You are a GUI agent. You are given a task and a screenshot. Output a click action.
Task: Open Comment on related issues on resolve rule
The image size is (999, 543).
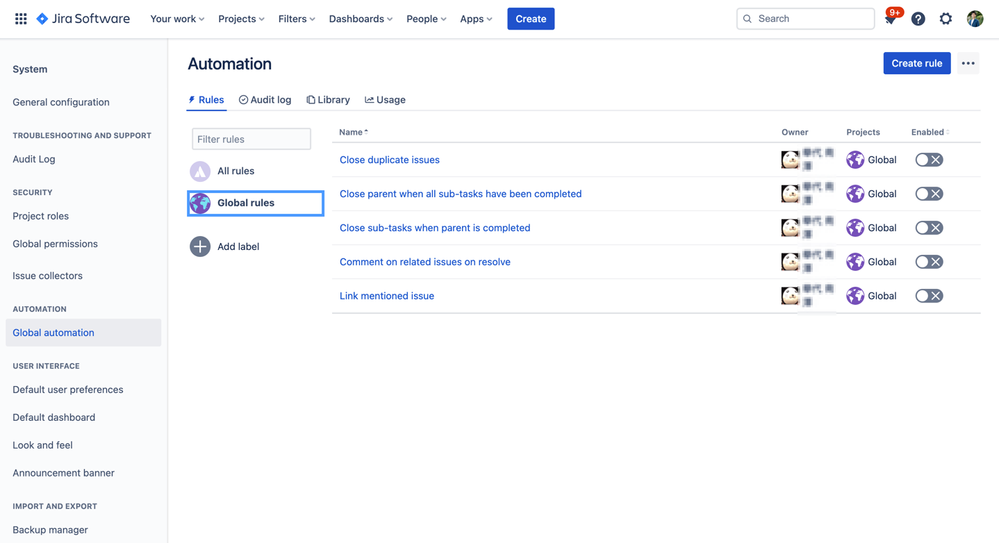425,261
